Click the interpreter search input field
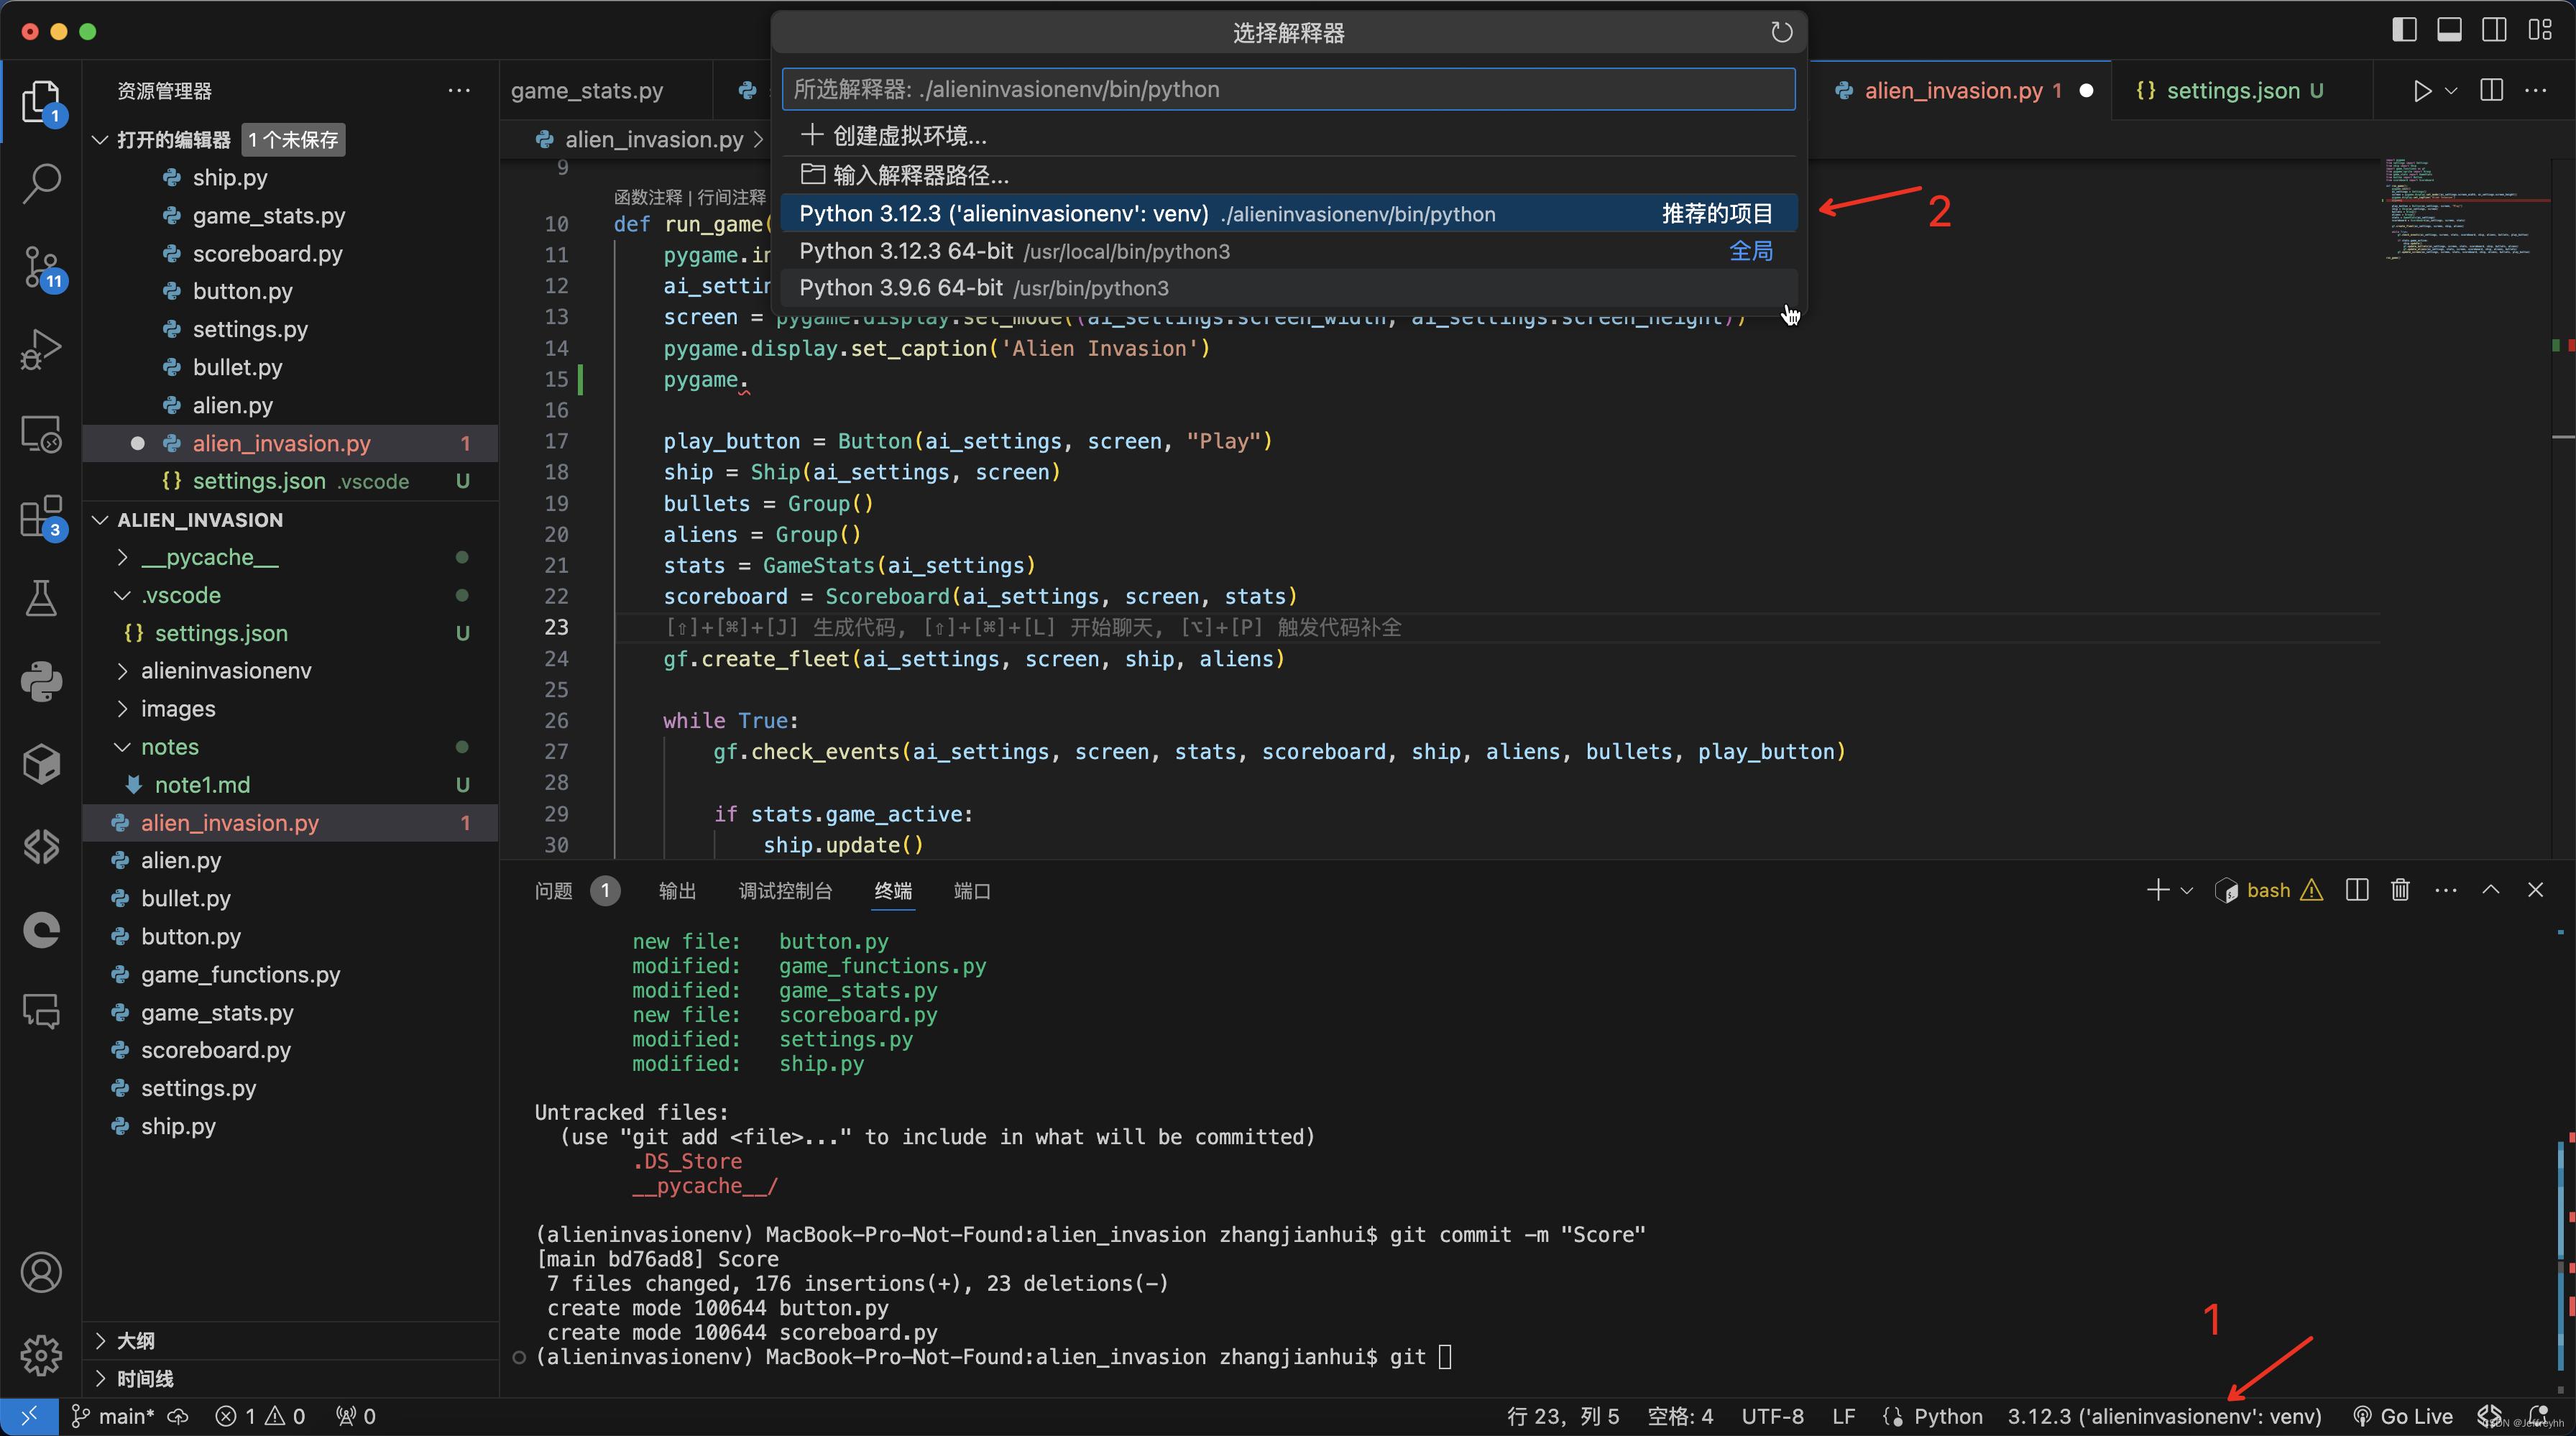 point(1287,89)
